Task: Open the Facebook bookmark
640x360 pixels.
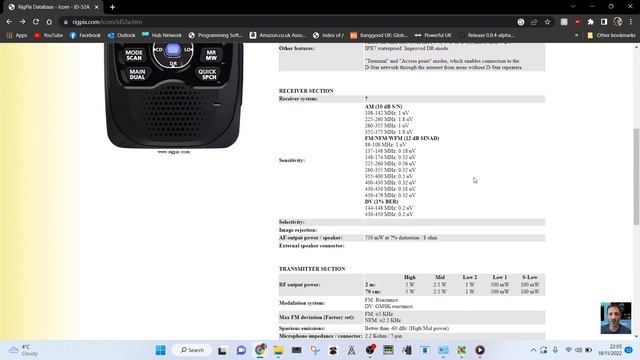Action: click(85, 36)
